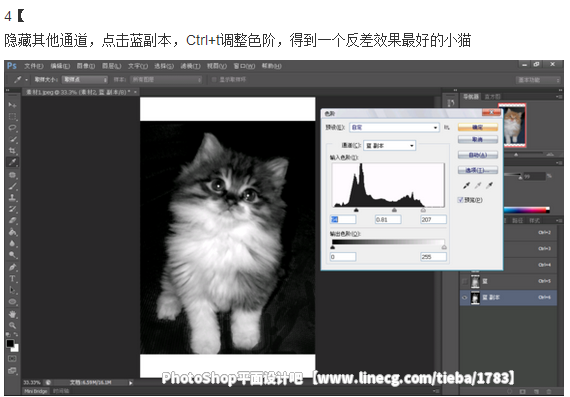The width and height of the screenshot is (570, 397).
Task: Select the Hand tool
Action: [12, 314]
